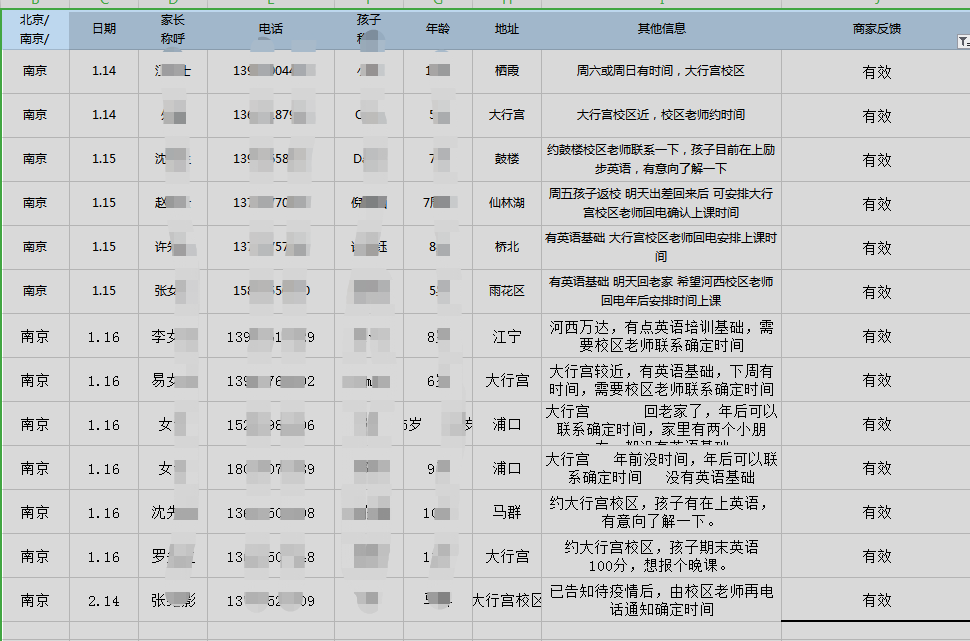Select note cell mentioning 周六或周日有时间

point(661,71)
